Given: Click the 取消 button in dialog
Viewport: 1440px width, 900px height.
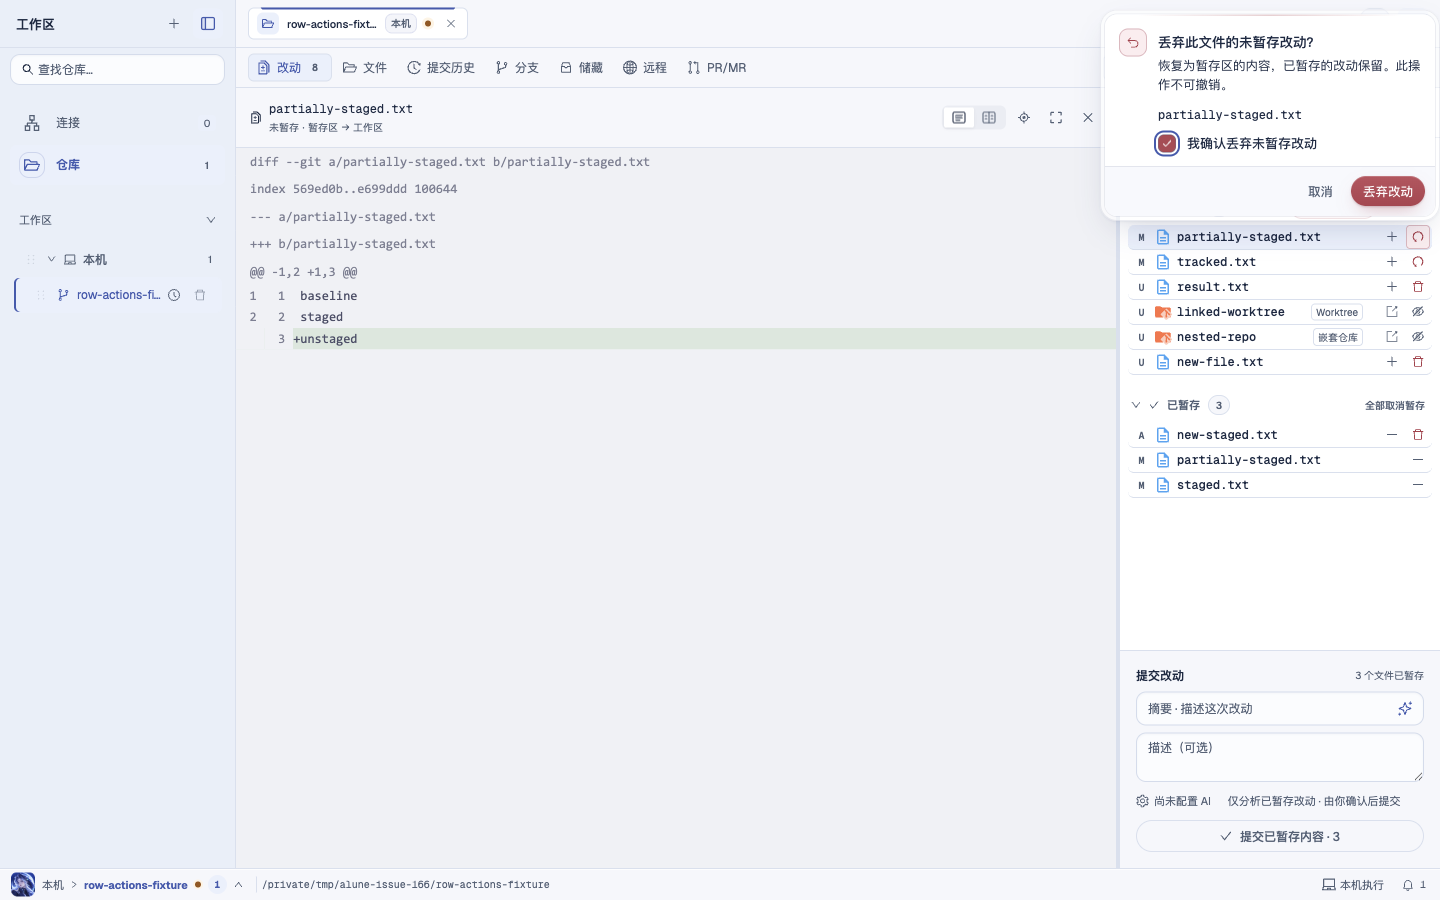Looking at the screenshot, I should click(1320, 192).
